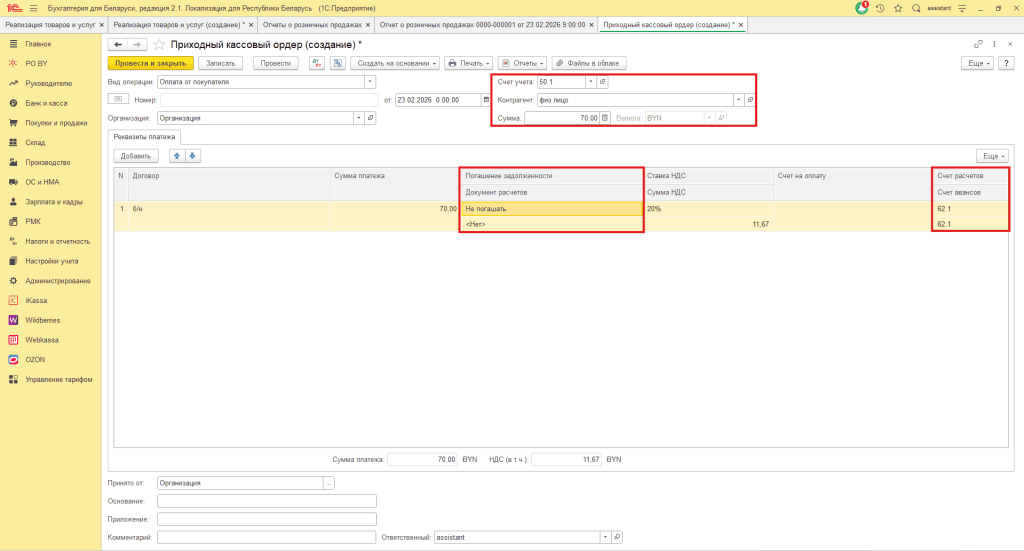
Task: Click into the Комментарий input field
Action: coord(266,538)
